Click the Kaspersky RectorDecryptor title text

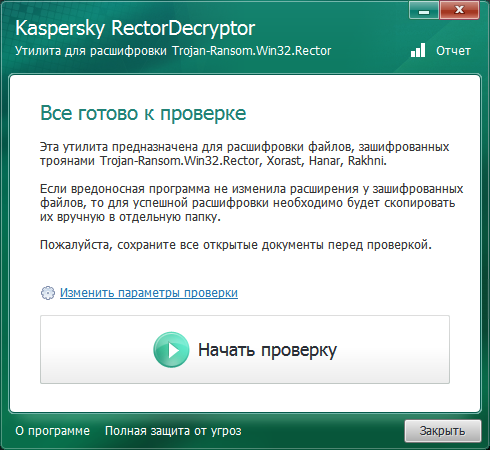[135, 28]
